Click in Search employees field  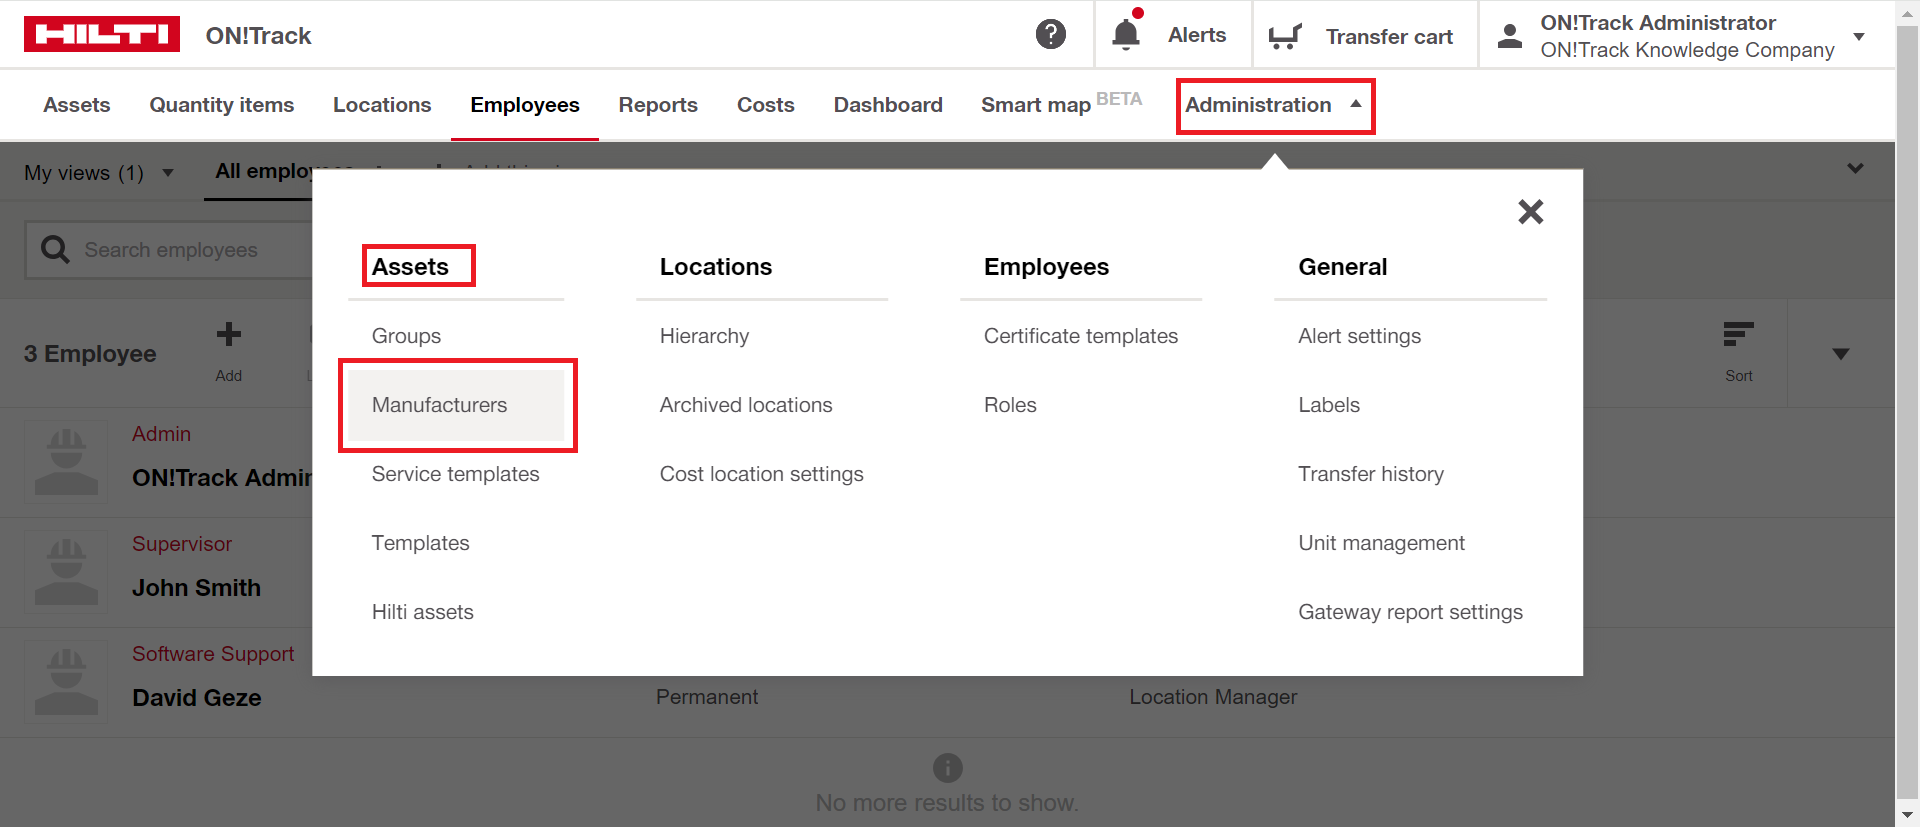[x=170, y=250]
